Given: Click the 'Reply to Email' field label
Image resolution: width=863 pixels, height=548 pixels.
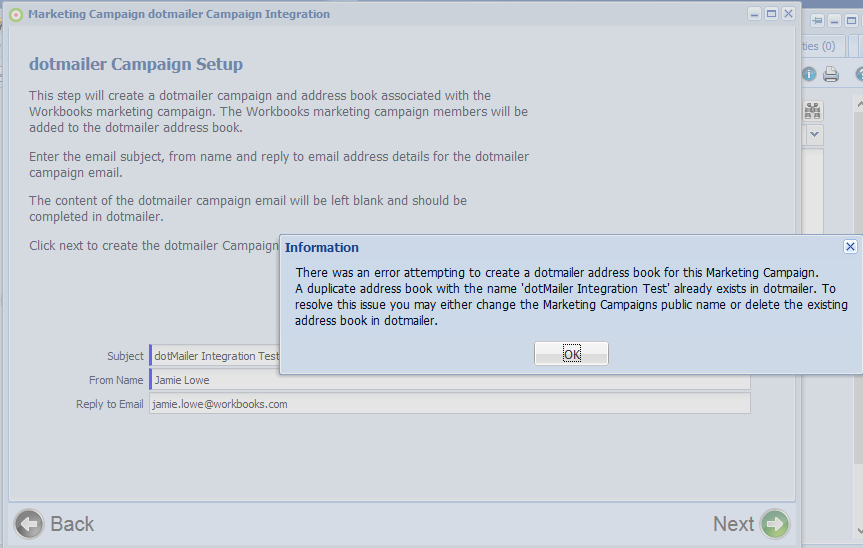Looking at the screenshot, I should pyautogui.click(x=110, y=404).
